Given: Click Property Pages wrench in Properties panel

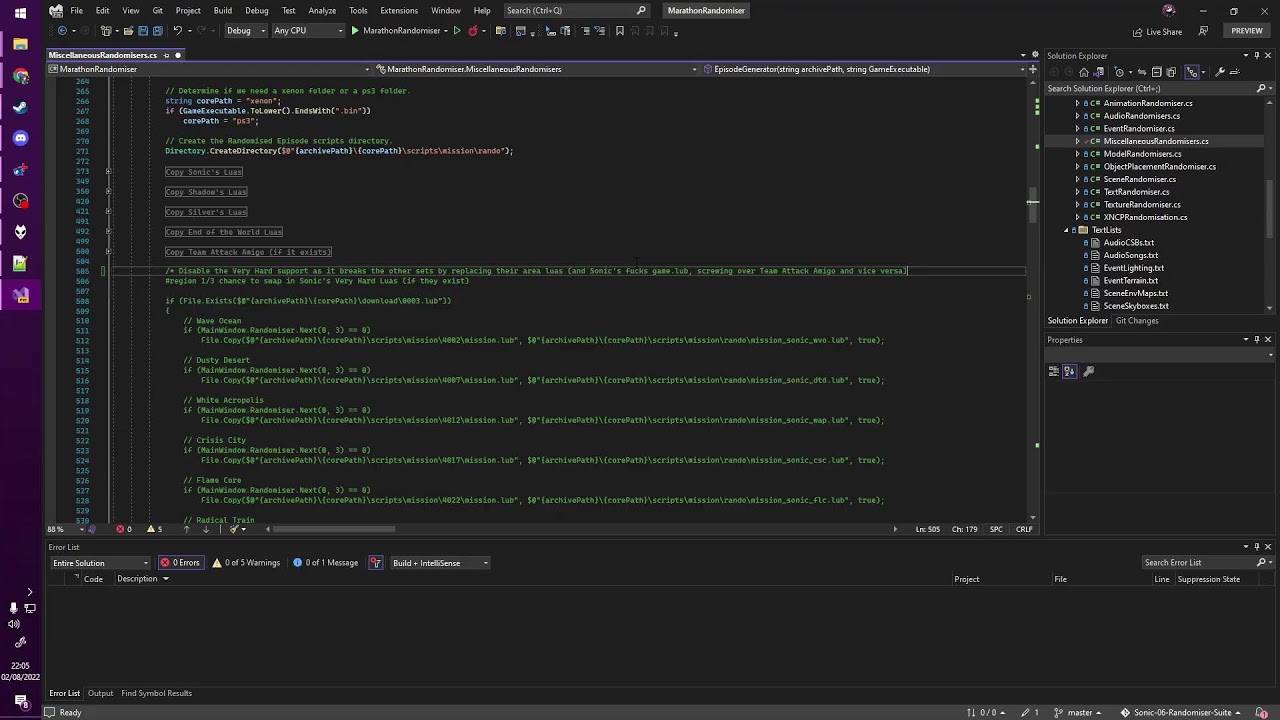Looking at the screenshot, I should (1088, 371).
